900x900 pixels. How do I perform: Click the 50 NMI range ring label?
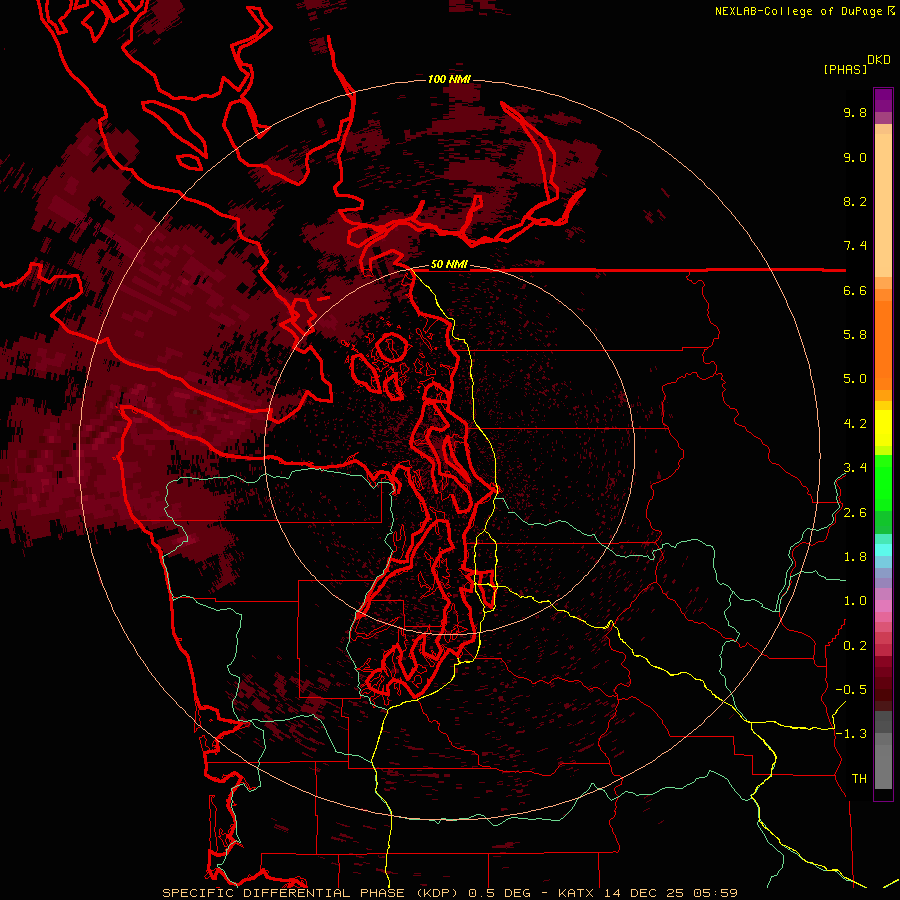[x=449, y=264]
